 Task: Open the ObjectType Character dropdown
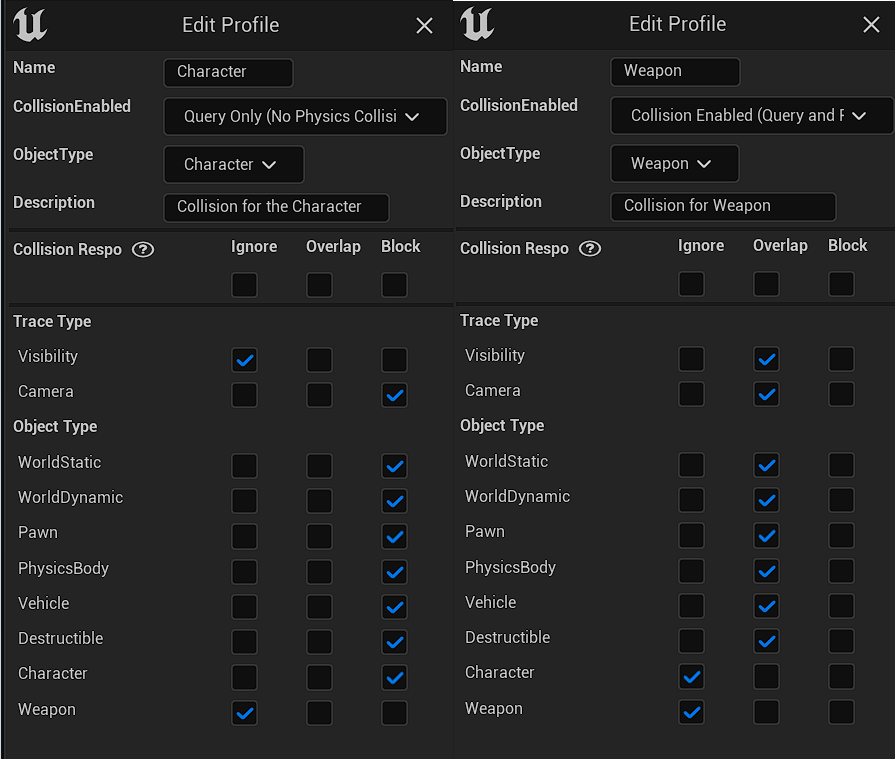tap(233, 164)
